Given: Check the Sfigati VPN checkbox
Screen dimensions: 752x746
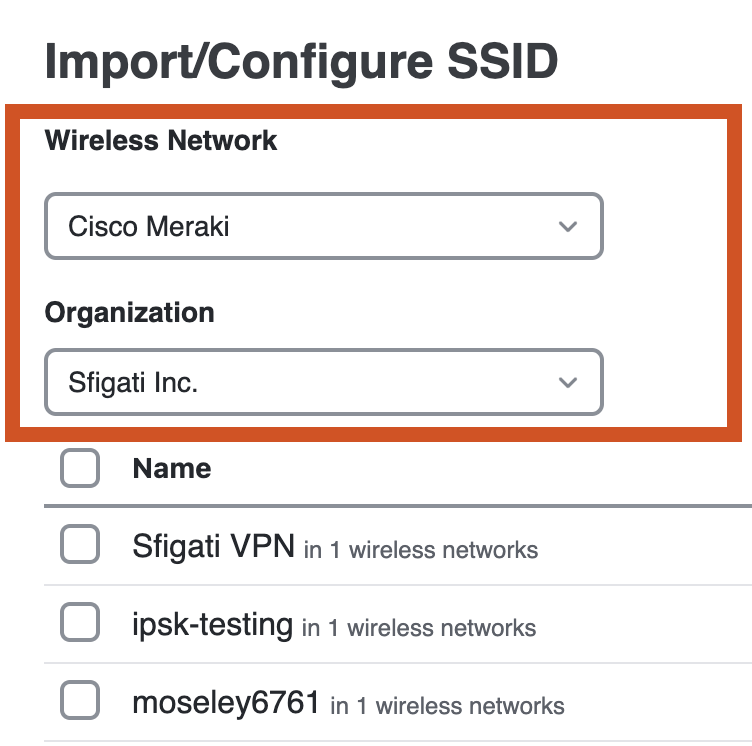Looking at the screenshot, I should (80, 546).
